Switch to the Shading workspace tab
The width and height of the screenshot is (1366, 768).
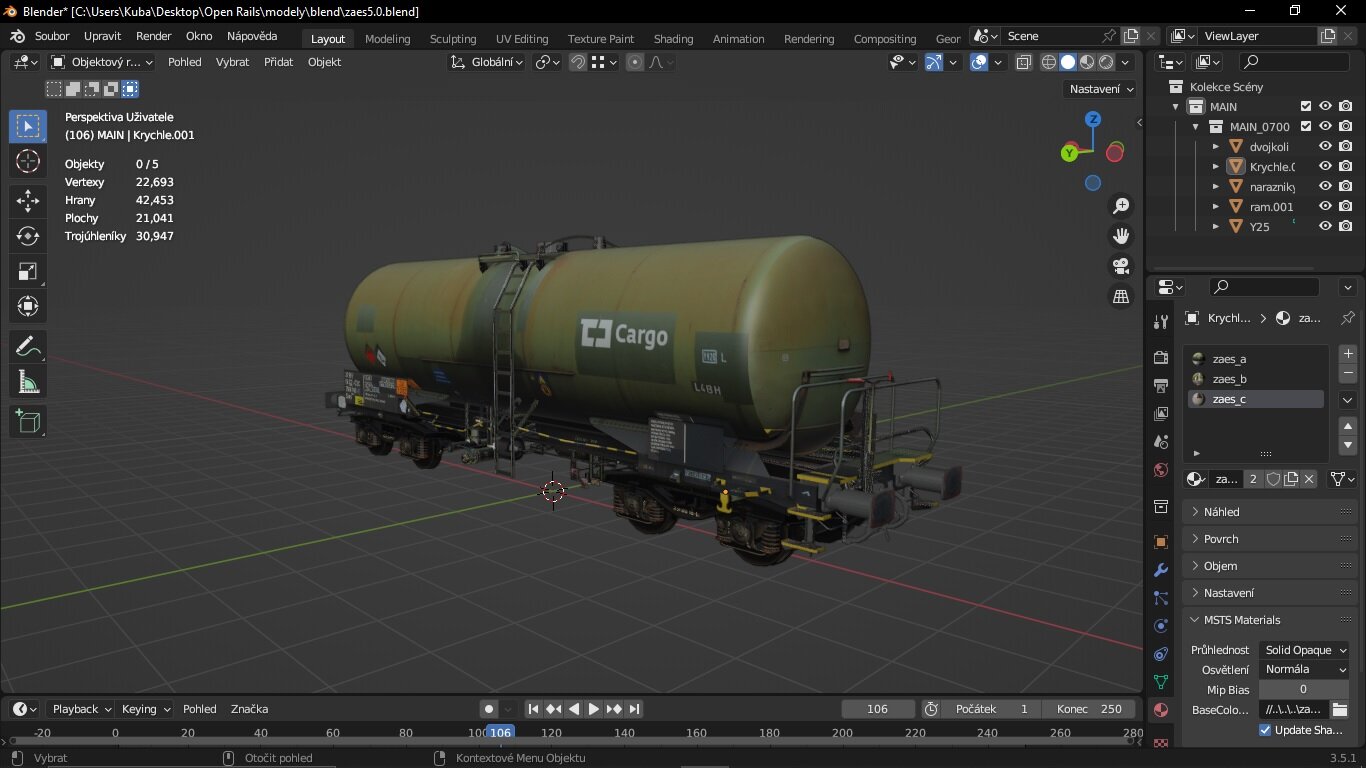(673, 39)
